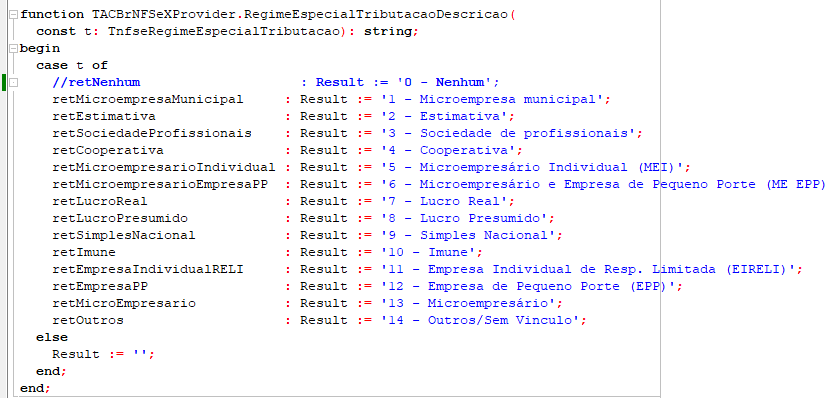Place cursor on retMicroempresaMunicipal identifier

pyautogui.click(x=148, y=100)
